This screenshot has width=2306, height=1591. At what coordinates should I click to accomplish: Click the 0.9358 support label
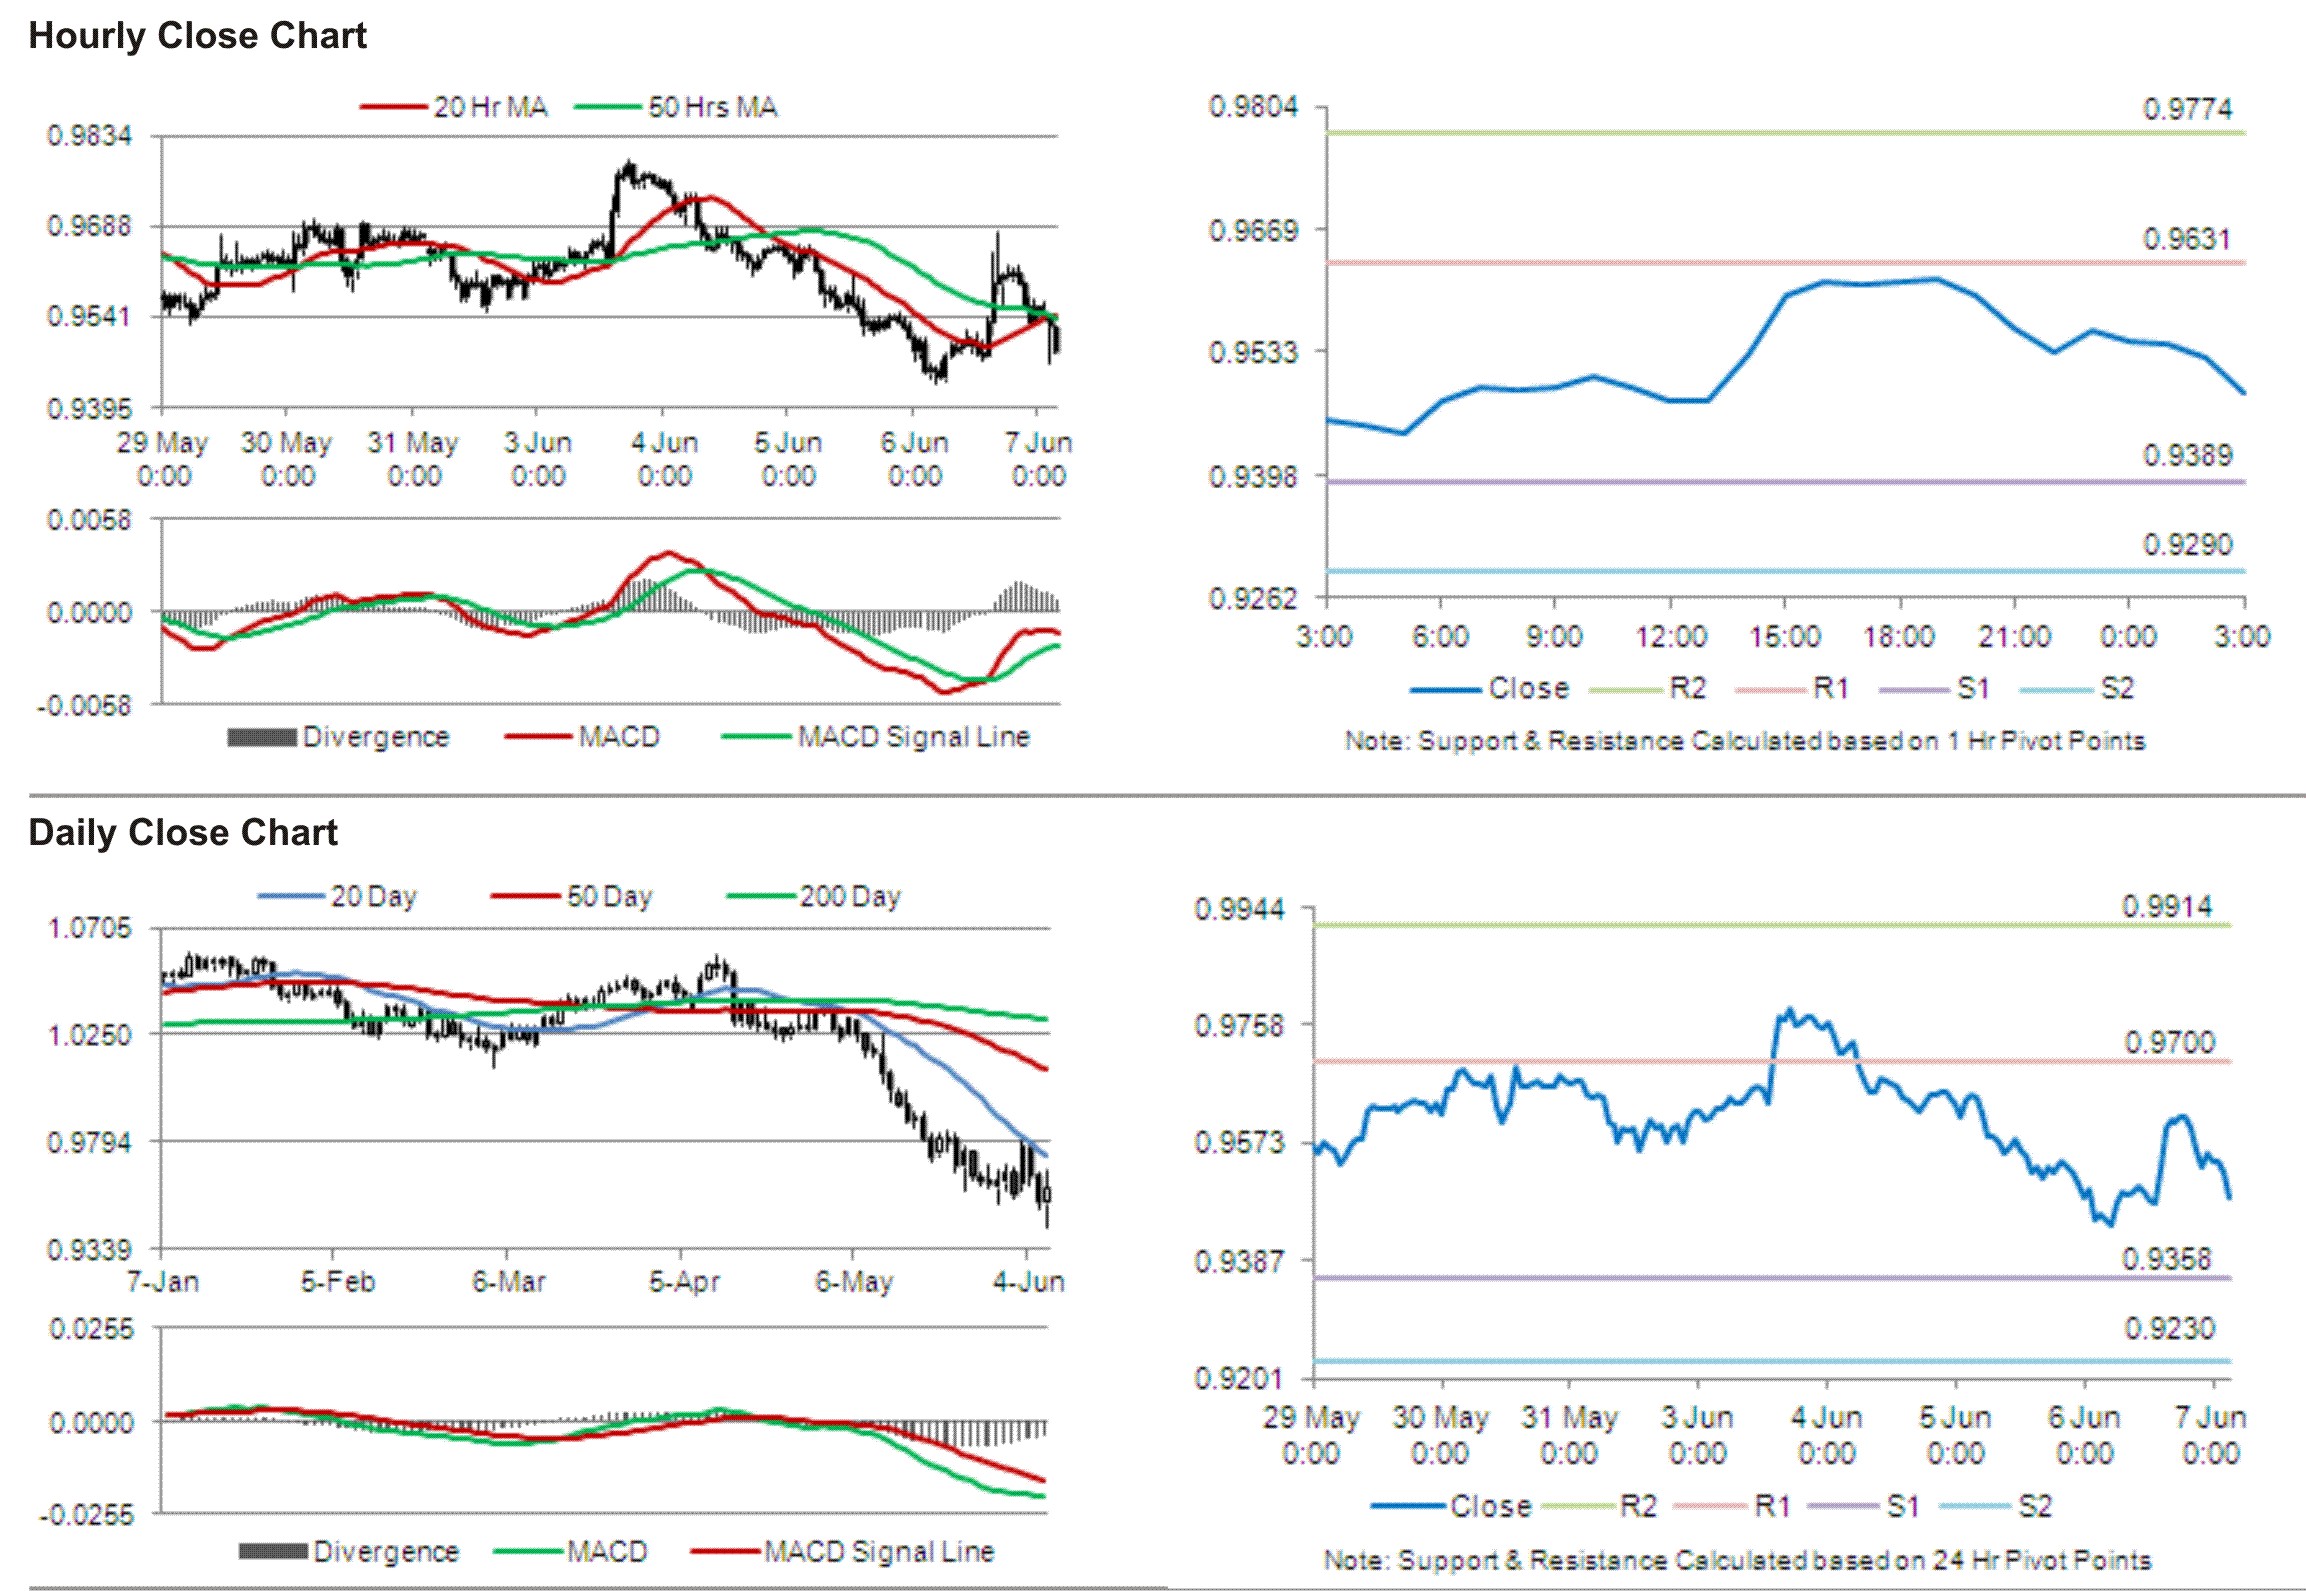pyautogui.click(x=2167, y=1259)
